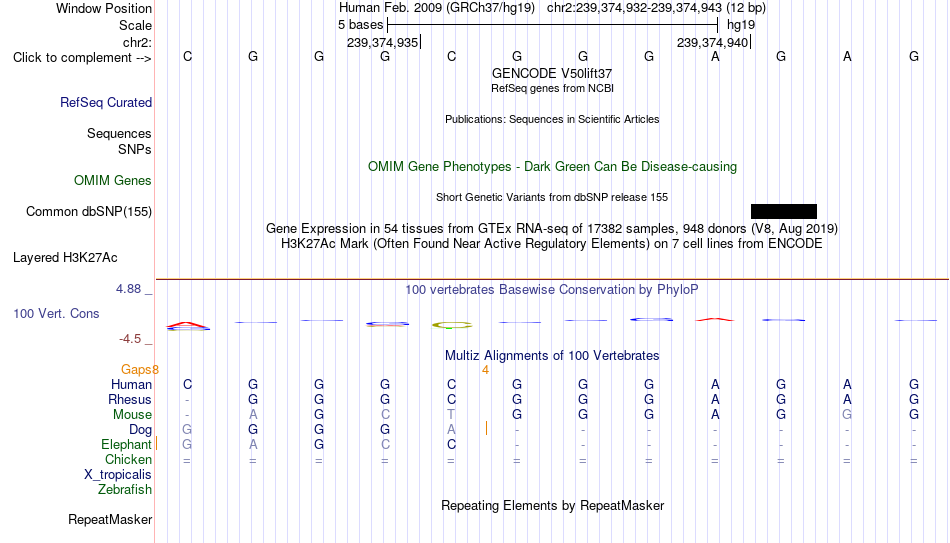Select the black dbSNP variant block

[x=783, y=212]
